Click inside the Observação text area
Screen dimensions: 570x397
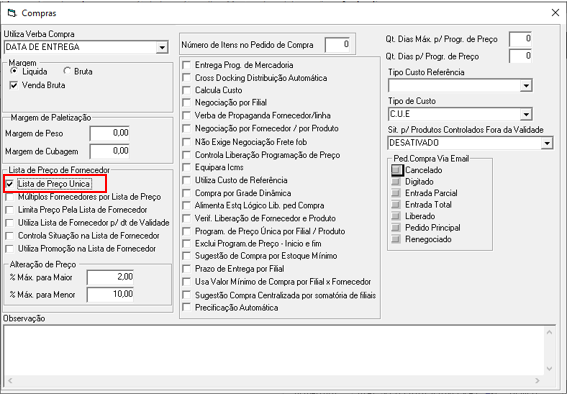coord(274,351)
